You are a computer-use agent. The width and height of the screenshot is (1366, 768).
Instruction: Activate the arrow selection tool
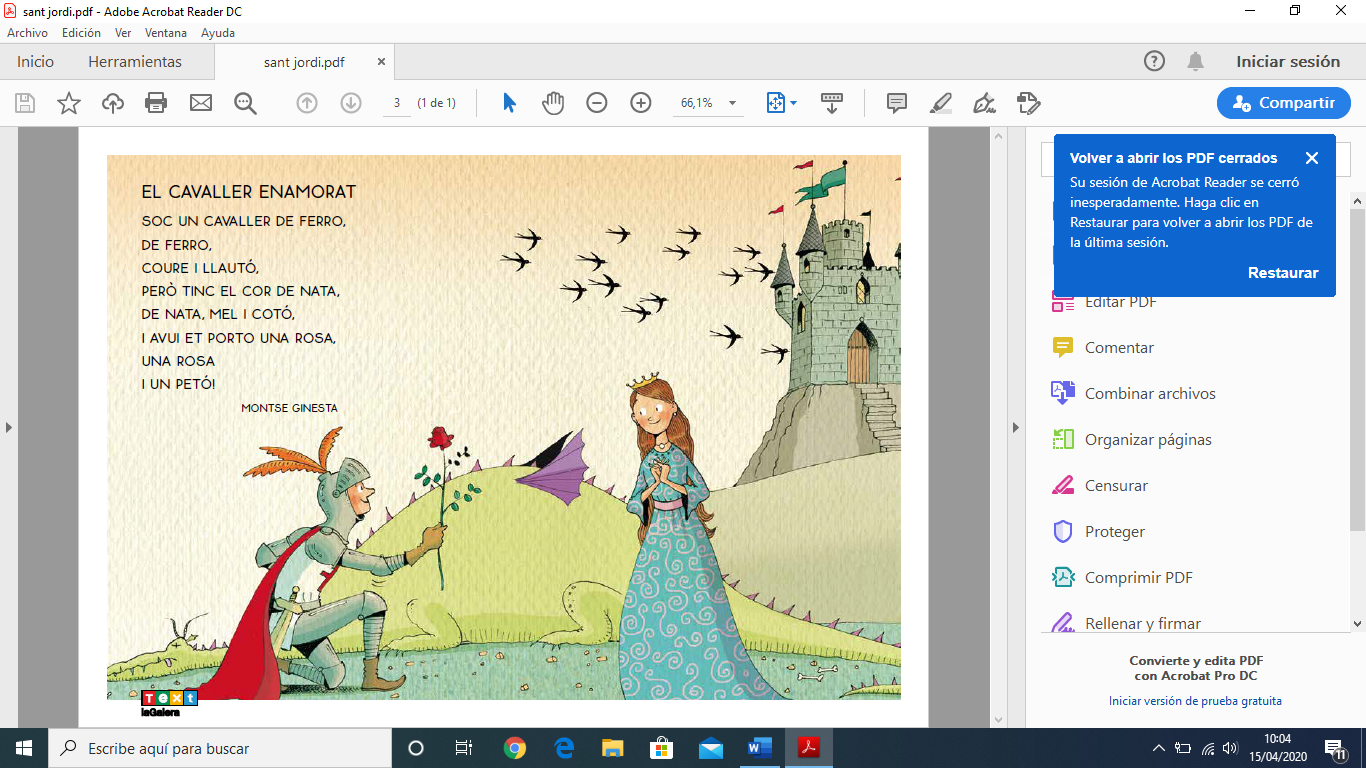(509, 103)
